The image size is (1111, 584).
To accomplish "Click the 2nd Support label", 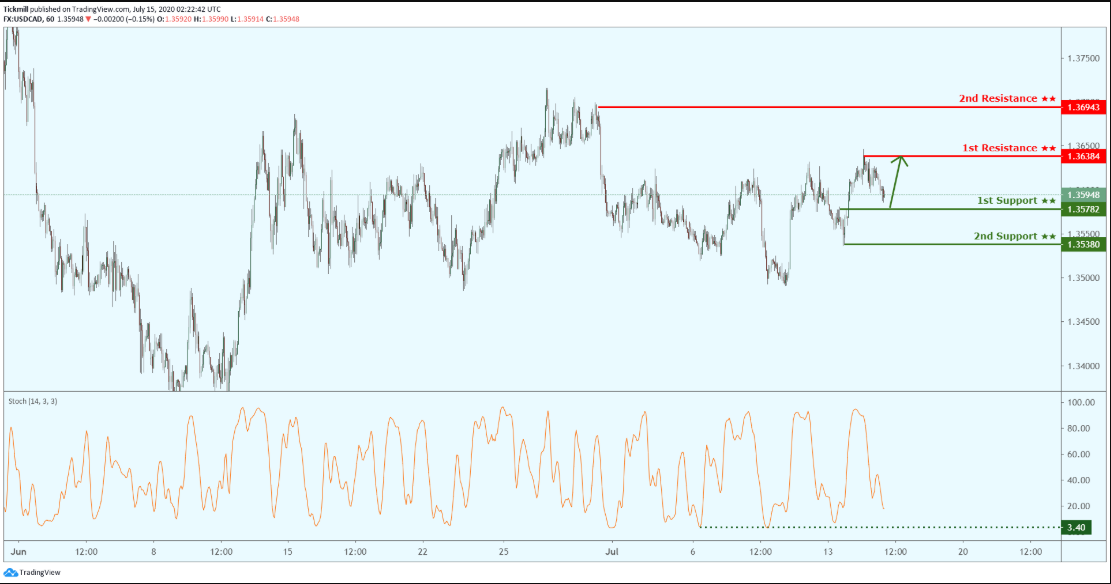I will (1014, 236).
